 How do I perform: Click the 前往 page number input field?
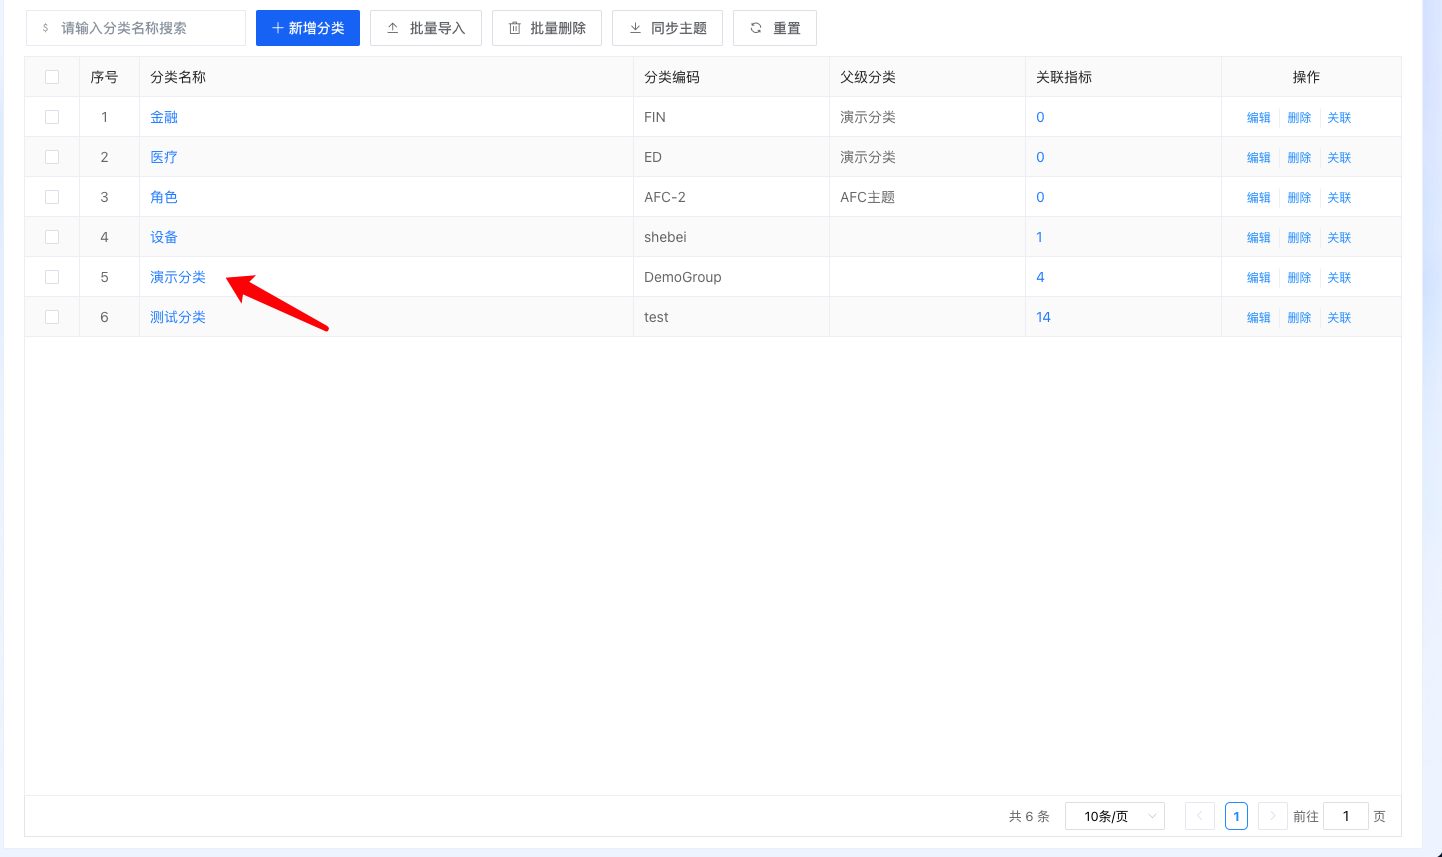(1345, 816)
